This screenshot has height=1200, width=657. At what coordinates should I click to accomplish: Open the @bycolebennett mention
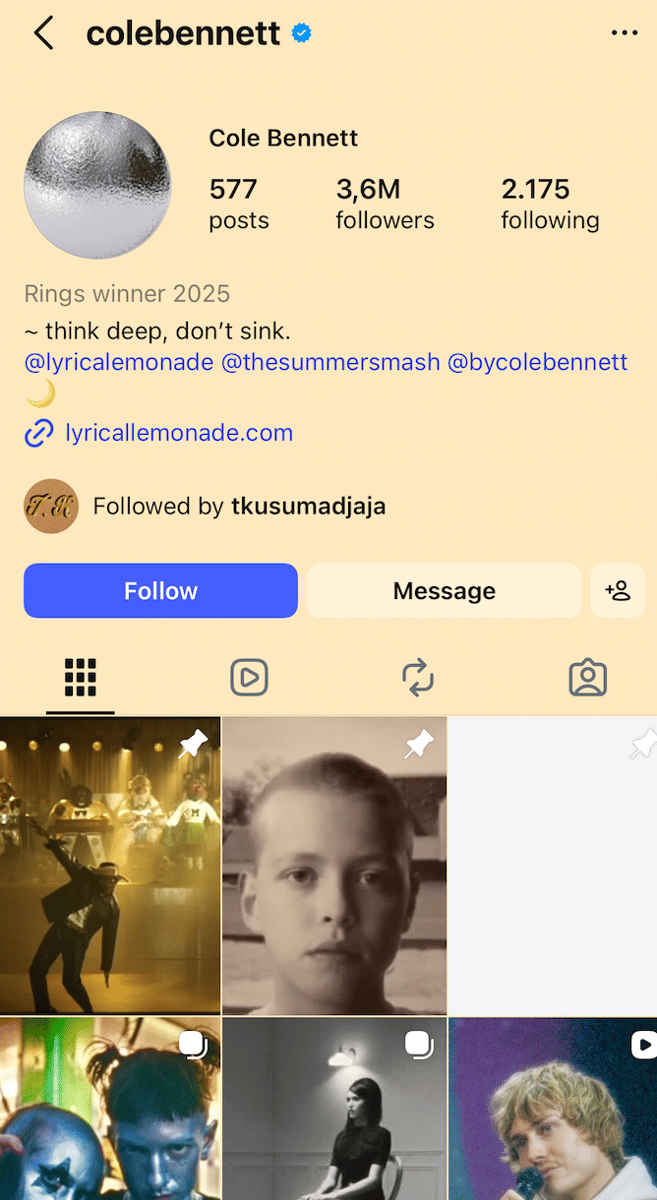pos(537,362)
